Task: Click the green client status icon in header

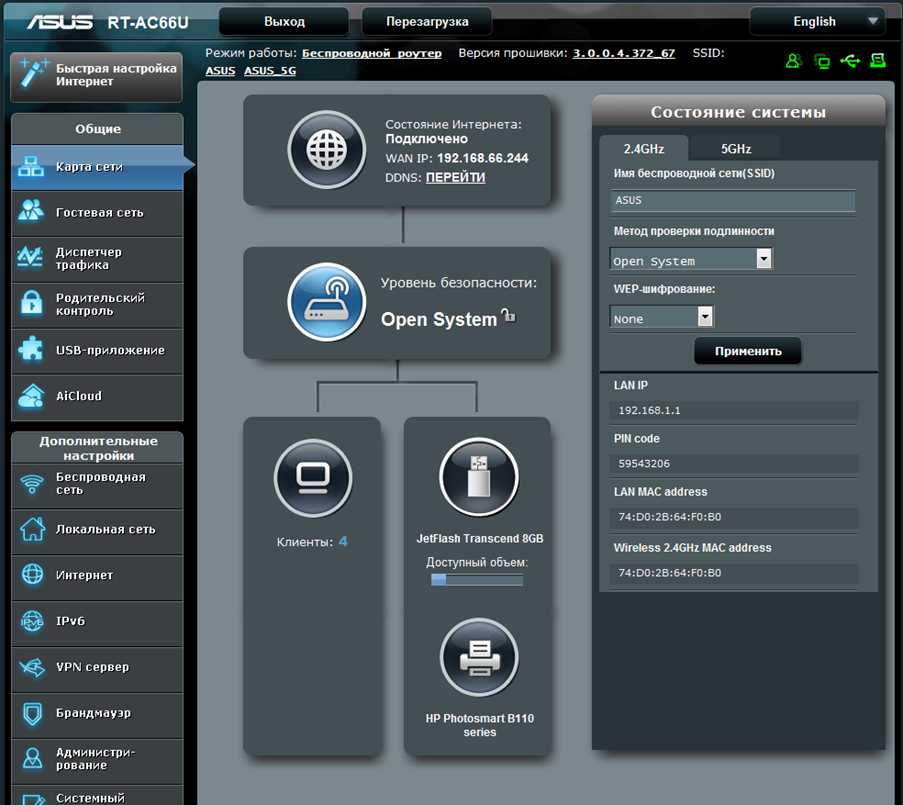Action: click(x=822, y=60)
